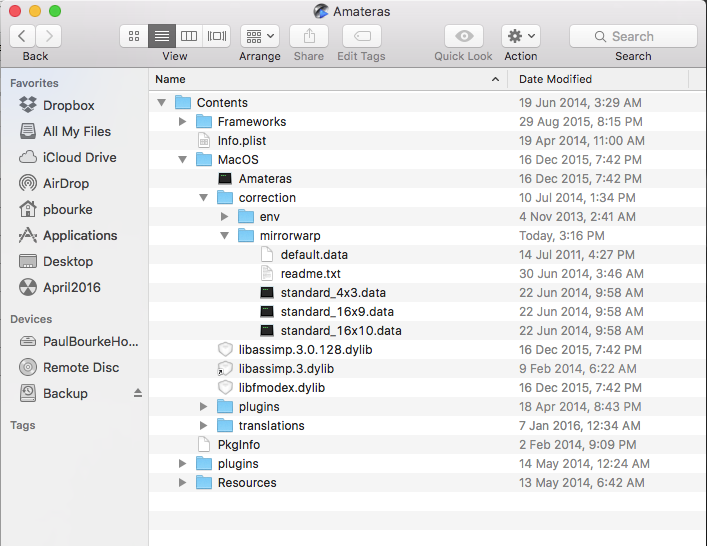Select Applications in Favorites sidebar
Image resolution: width=707 pixels, height=546 pixels.
coord(79,235)
